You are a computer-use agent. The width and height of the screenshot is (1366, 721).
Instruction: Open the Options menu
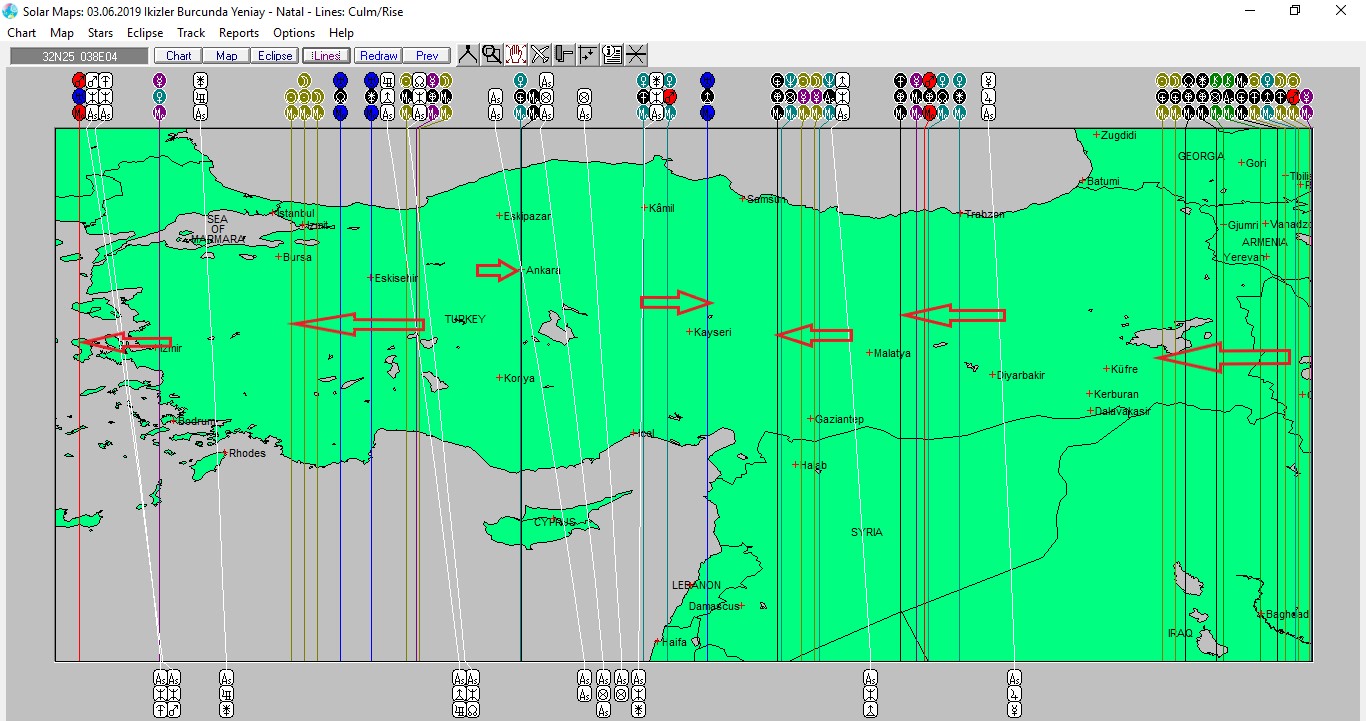(x=294, y=33)
